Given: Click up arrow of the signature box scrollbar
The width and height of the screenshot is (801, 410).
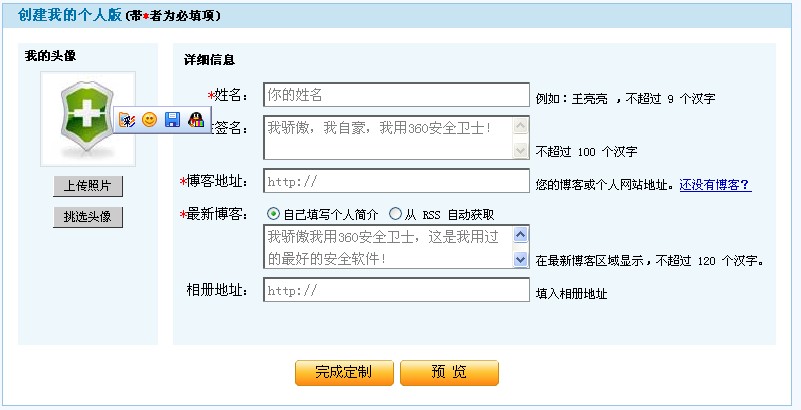Looking at the screenshot, I should pyautogui.click(x=520, y=126).
